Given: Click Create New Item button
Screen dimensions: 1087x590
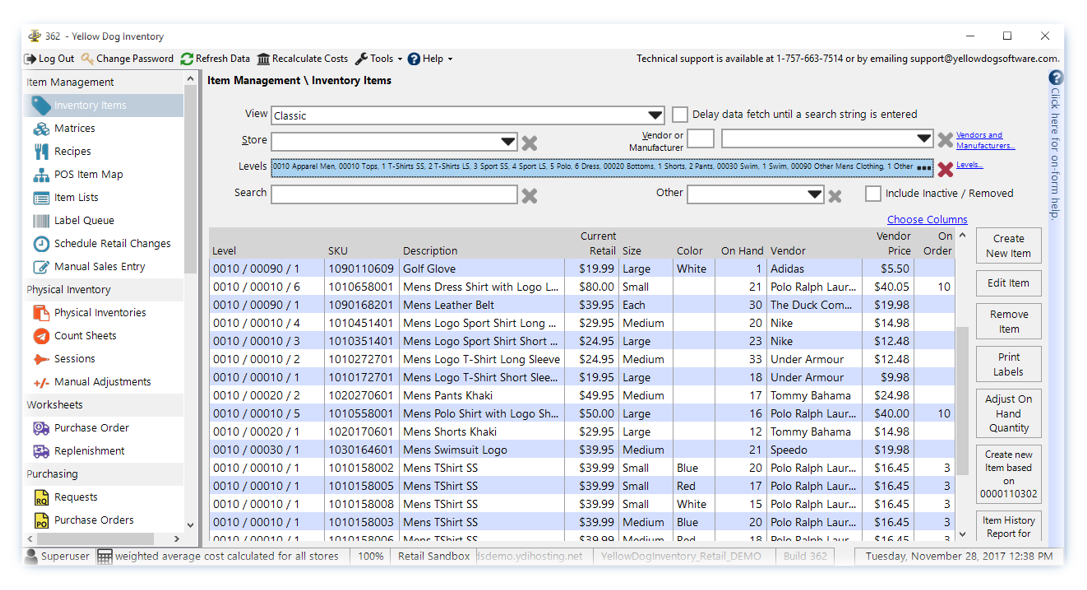Looking at the screenshot, I should point(1008,245).
